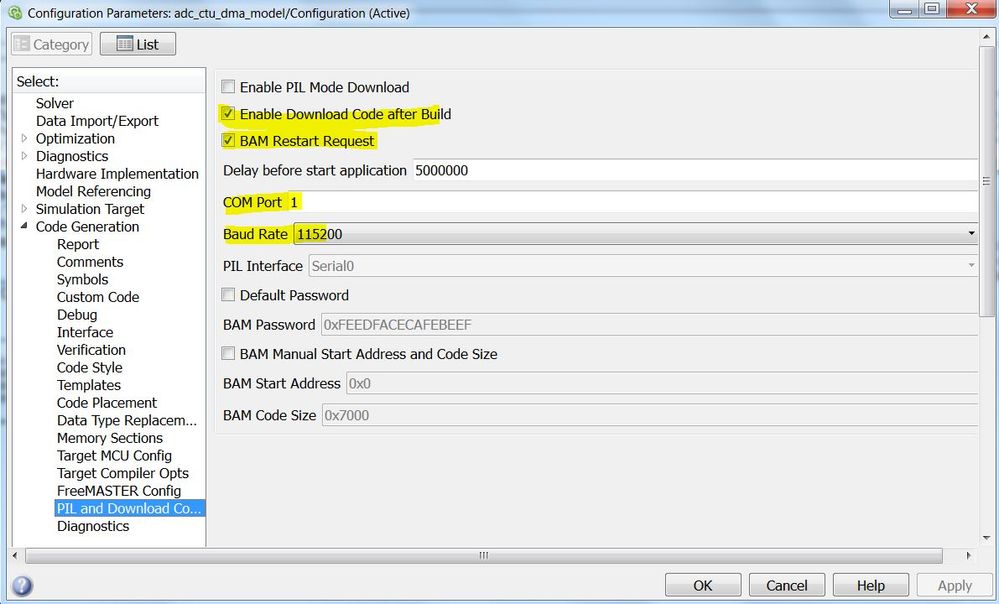The width and height of the screenshot is (999, 604).
Task: Click the Delay before start application field
Action: pyautogui.click(x=695, y=170)
